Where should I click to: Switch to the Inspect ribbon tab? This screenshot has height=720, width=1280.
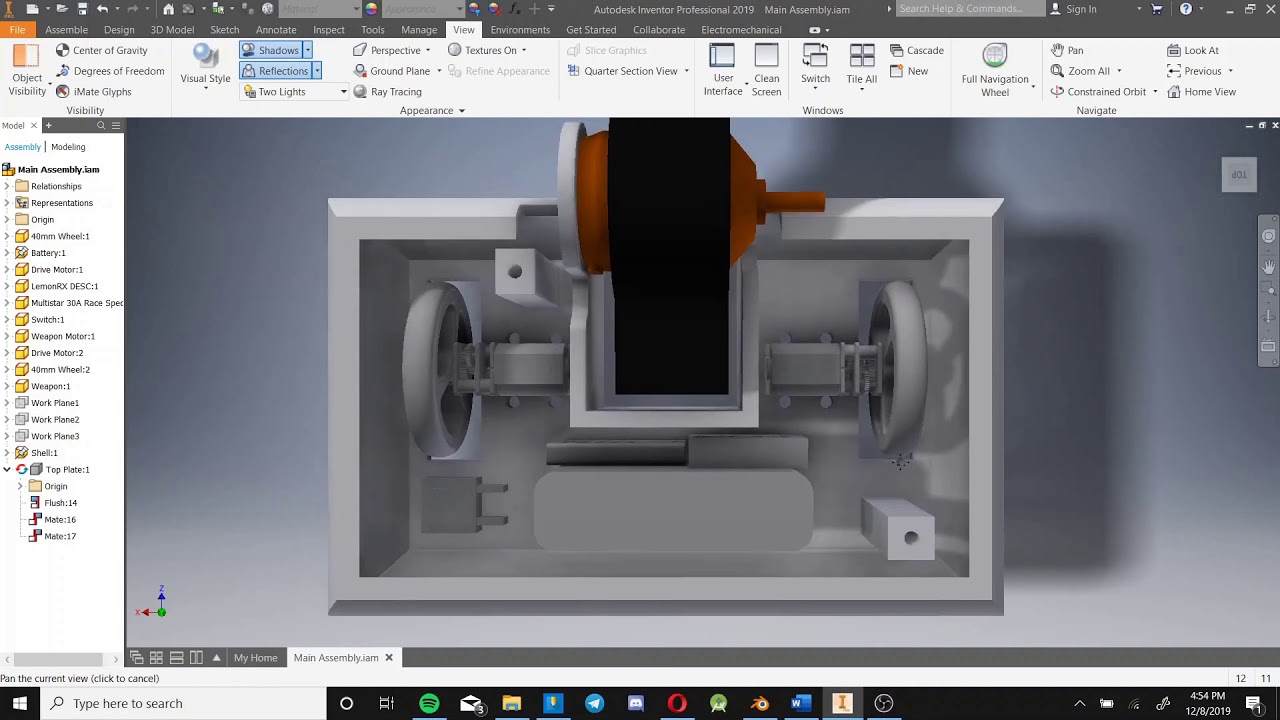328,30
